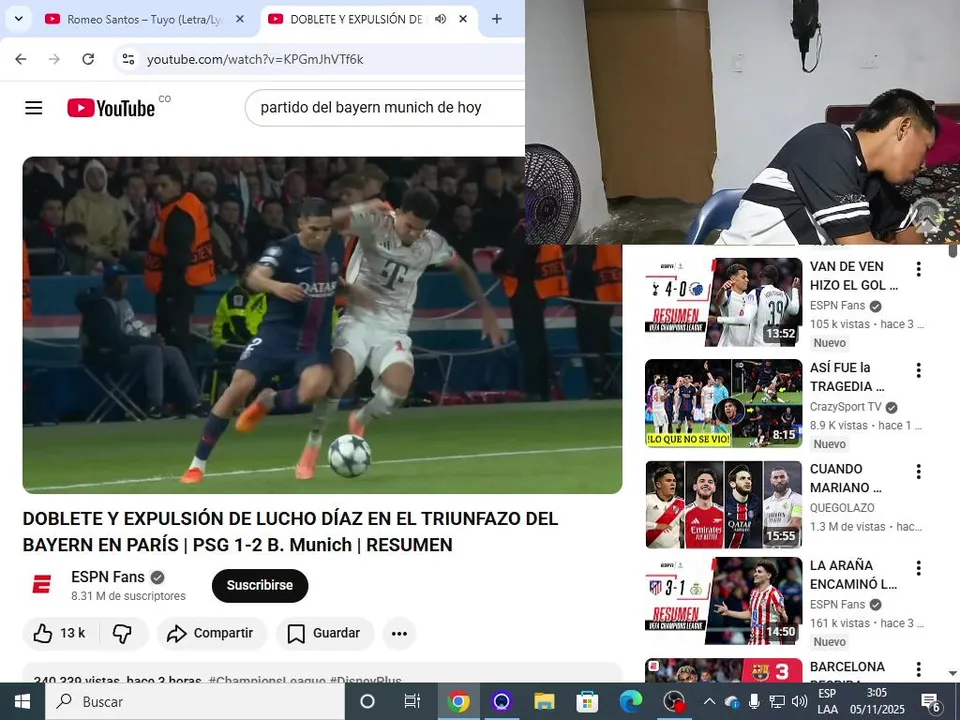Open Cortana circle icon on the taskbar
Screen dimensions: 960x720
pos(367,702)
